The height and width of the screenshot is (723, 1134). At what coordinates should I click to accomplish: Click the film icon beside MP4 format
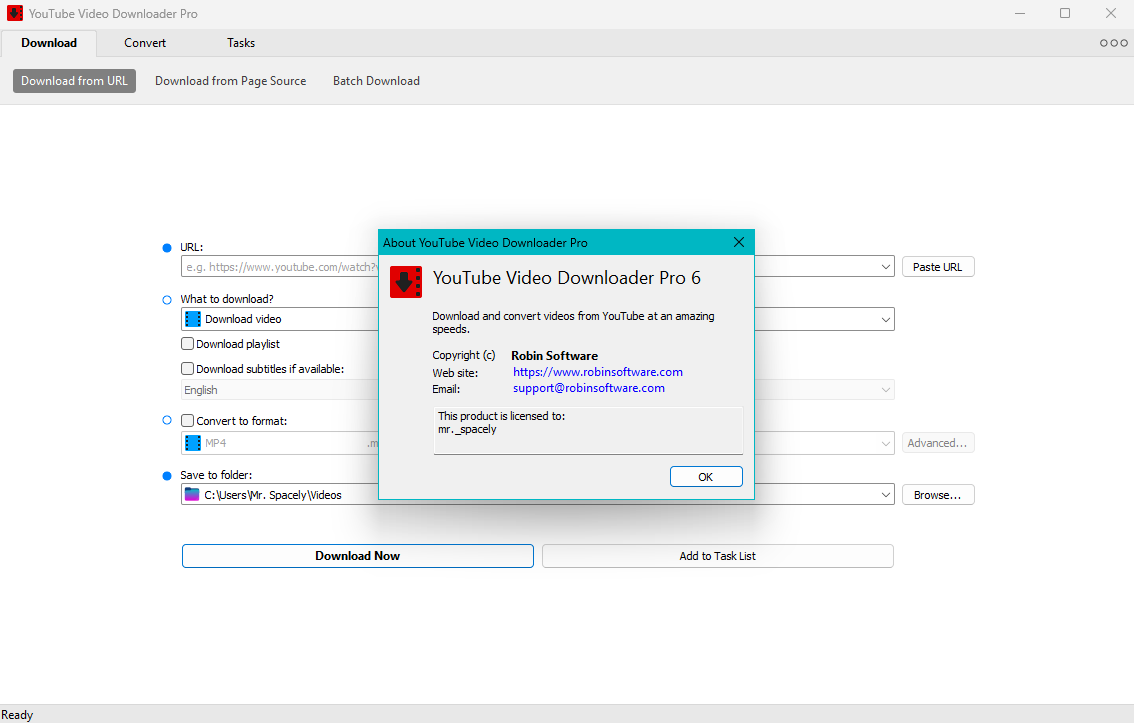(x=192, y=443)
